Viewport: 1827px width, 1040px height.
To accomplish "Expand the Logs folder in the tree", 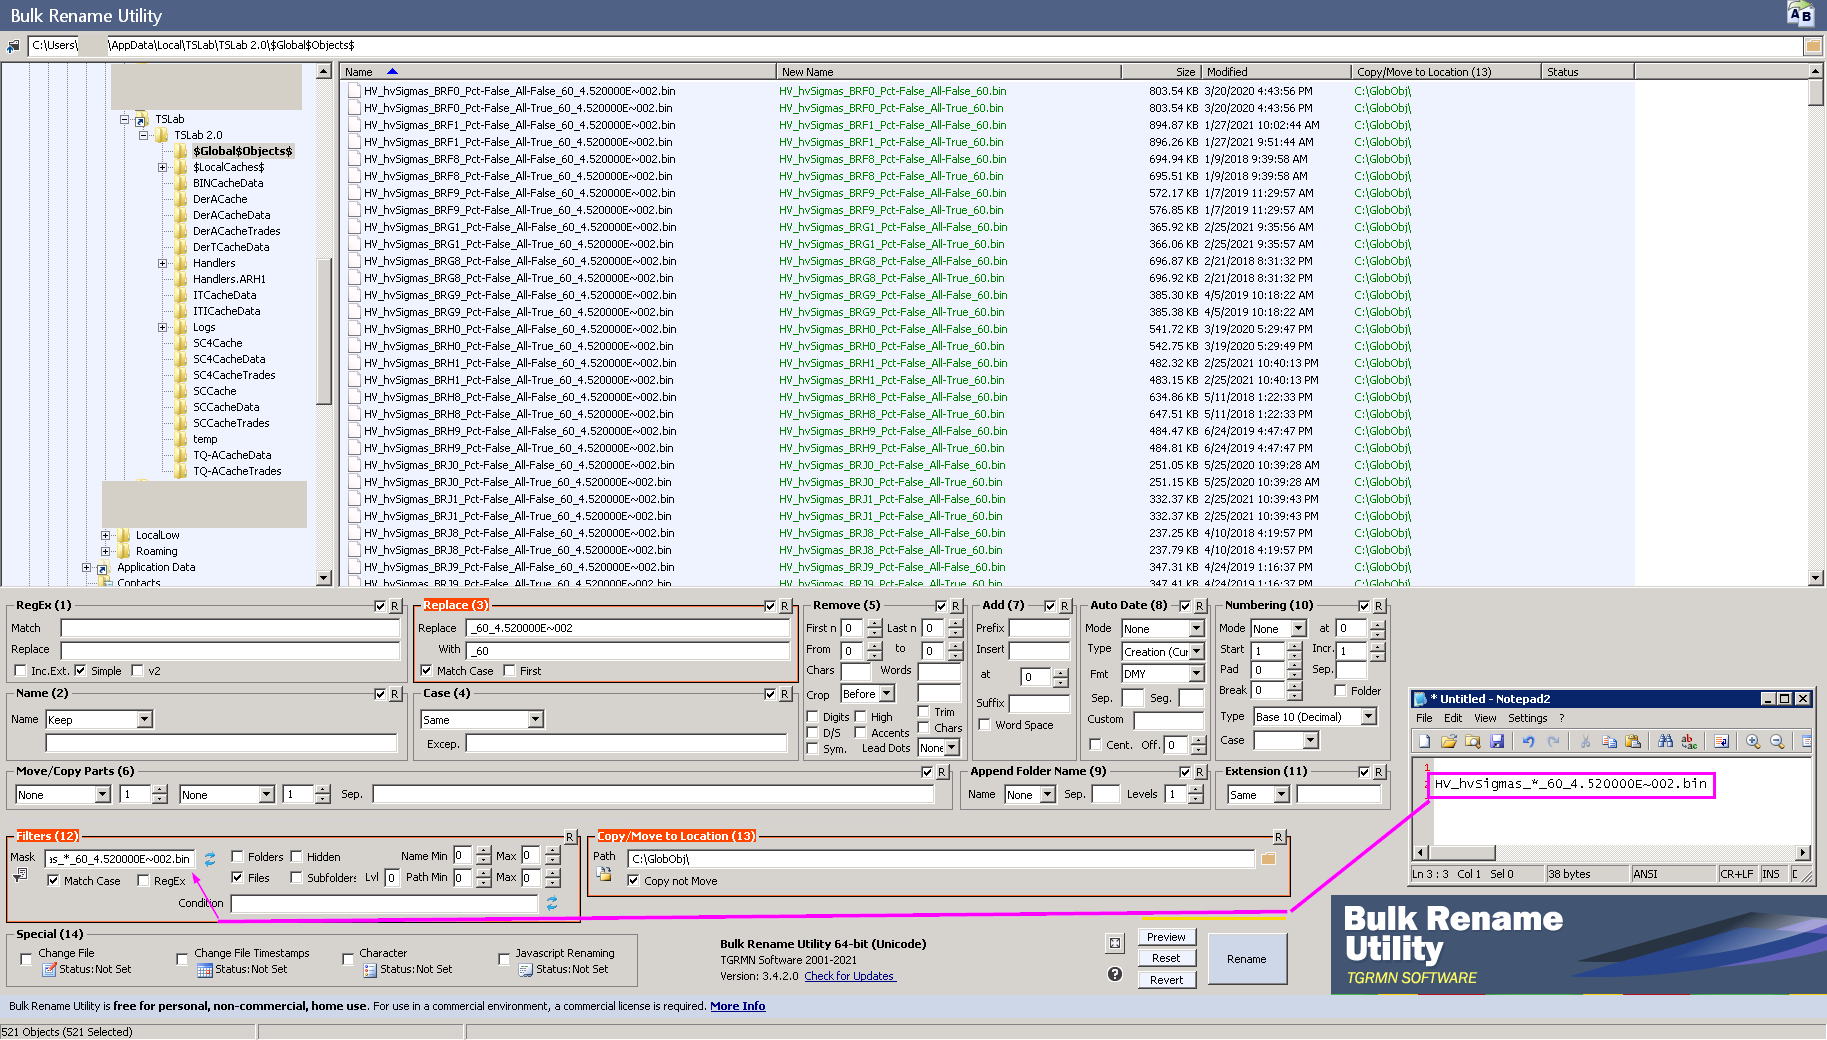I will point(162,327).
